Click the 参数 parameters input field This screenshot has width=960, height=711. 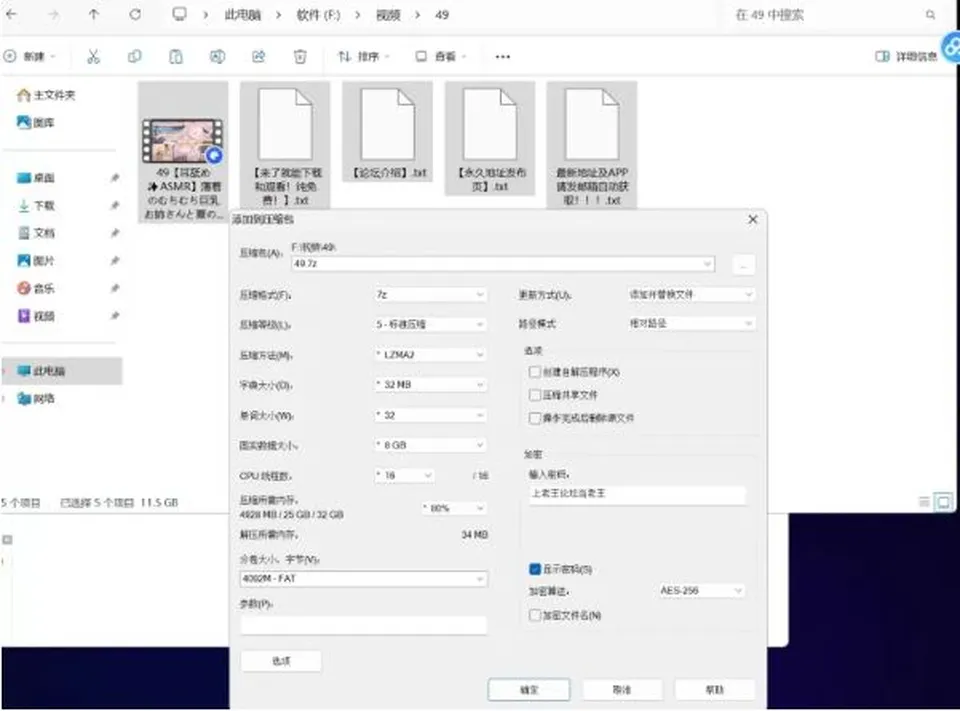click(364, 625)
